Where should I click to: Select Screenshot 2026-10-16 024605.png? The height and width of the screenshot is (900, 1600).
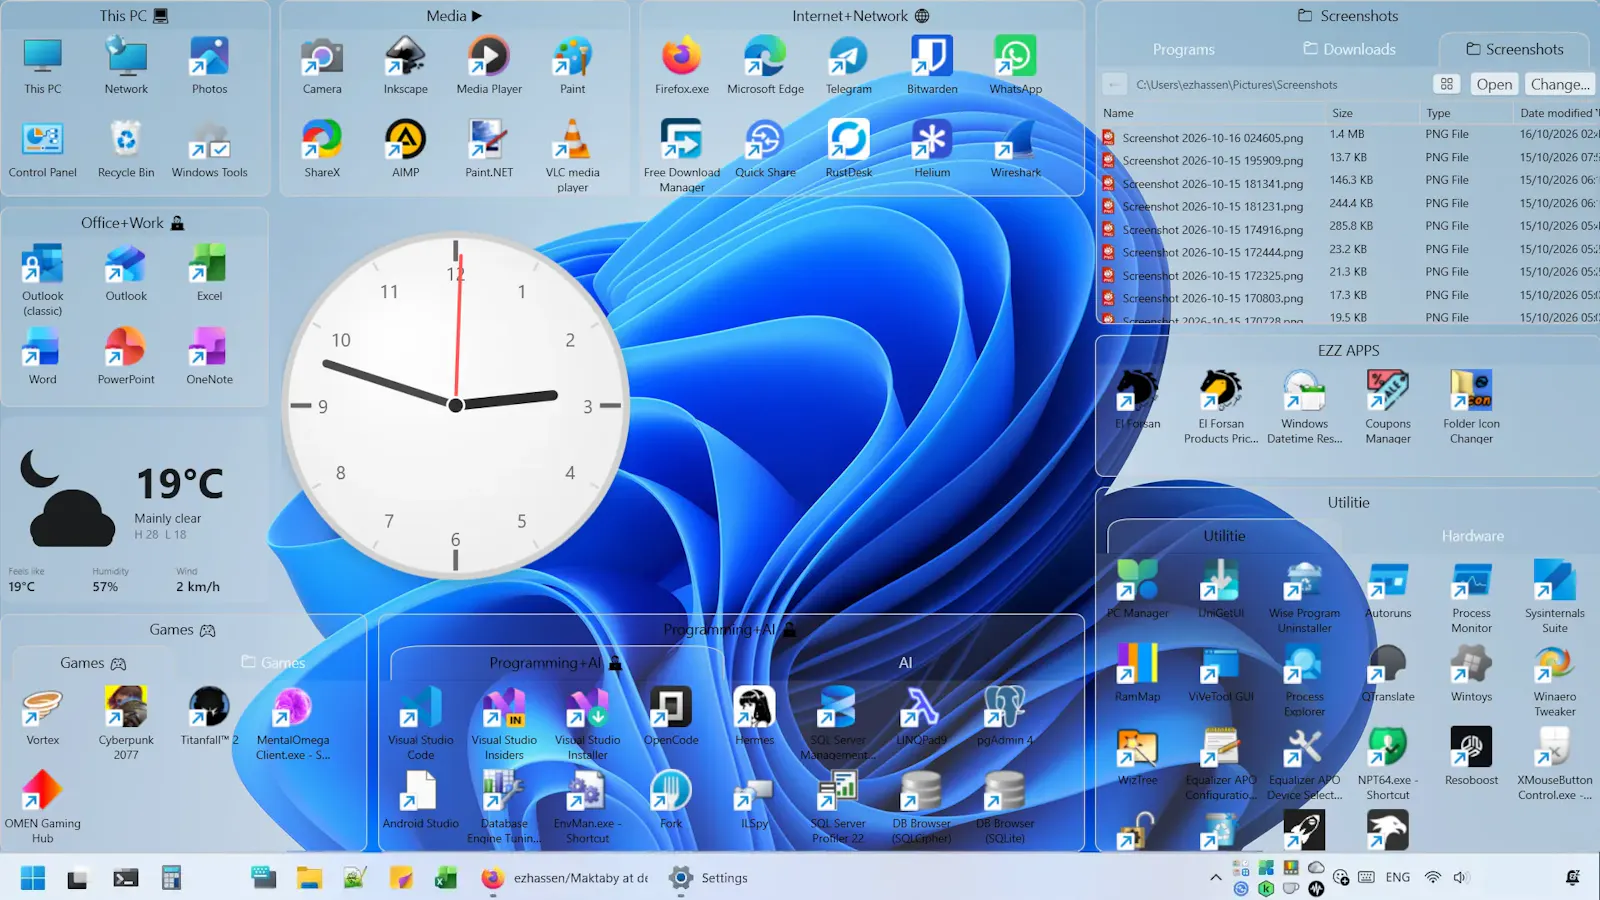pos(1212,137)
